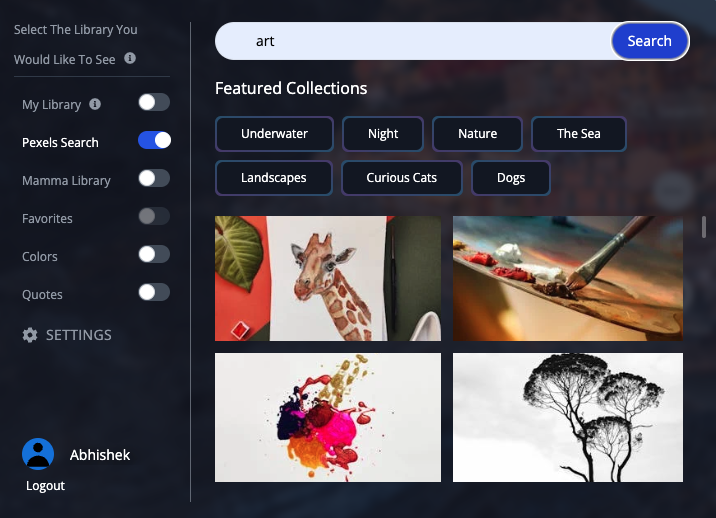716x518 pixels.
Task: Enable the Mamma Library toggle
Action: pyautogui.click(x=154, y=178)
